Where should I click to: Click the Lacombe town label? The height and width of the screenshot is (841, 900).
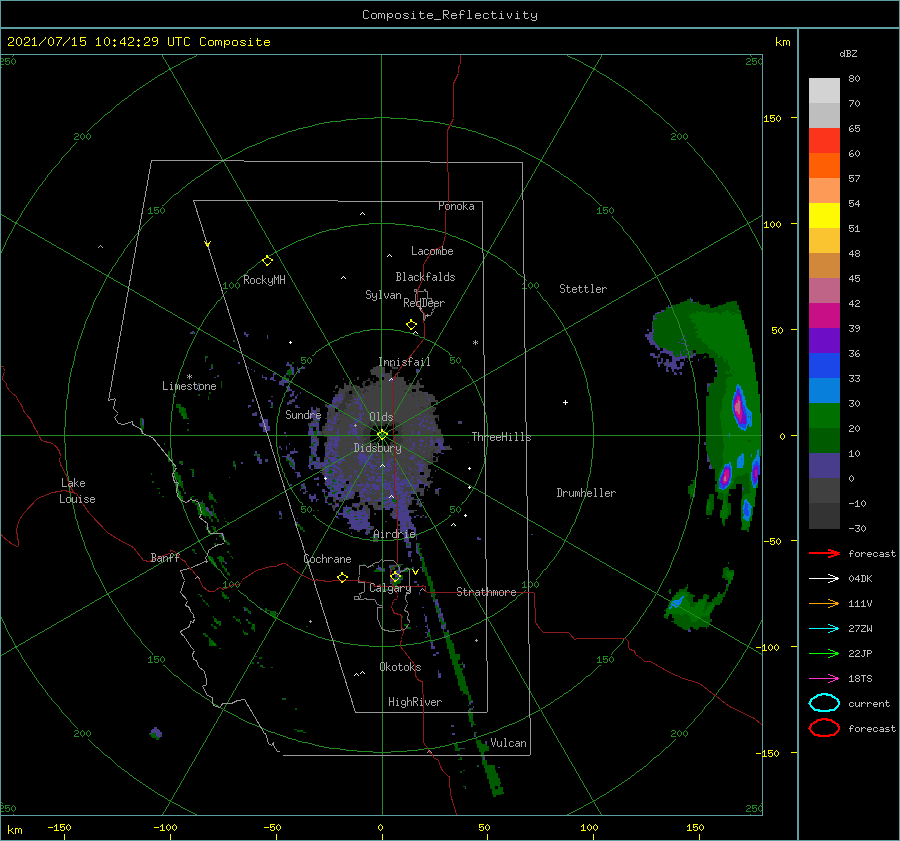[432, 251]
